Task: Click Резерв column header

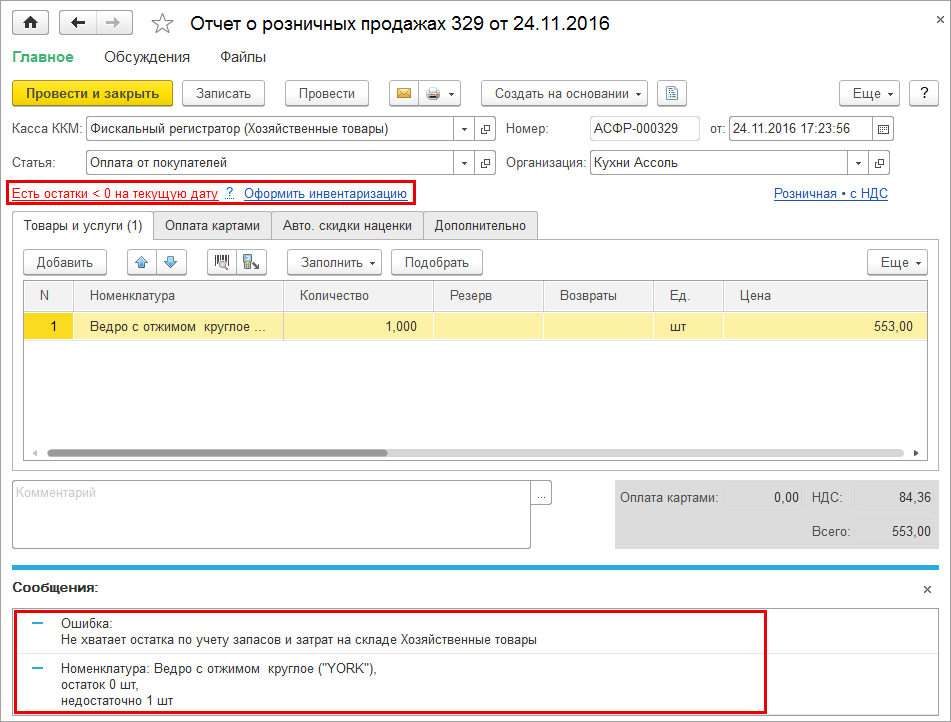Action: (x=488, y=295)
